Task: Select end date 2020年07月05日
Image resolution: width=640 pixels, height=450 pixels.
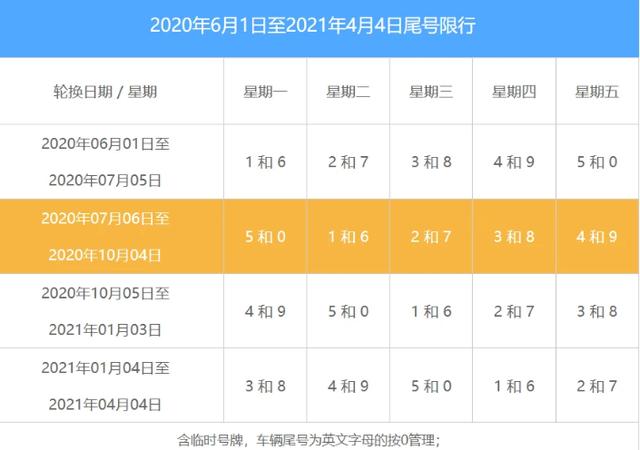Action: [x=105, y=180]
